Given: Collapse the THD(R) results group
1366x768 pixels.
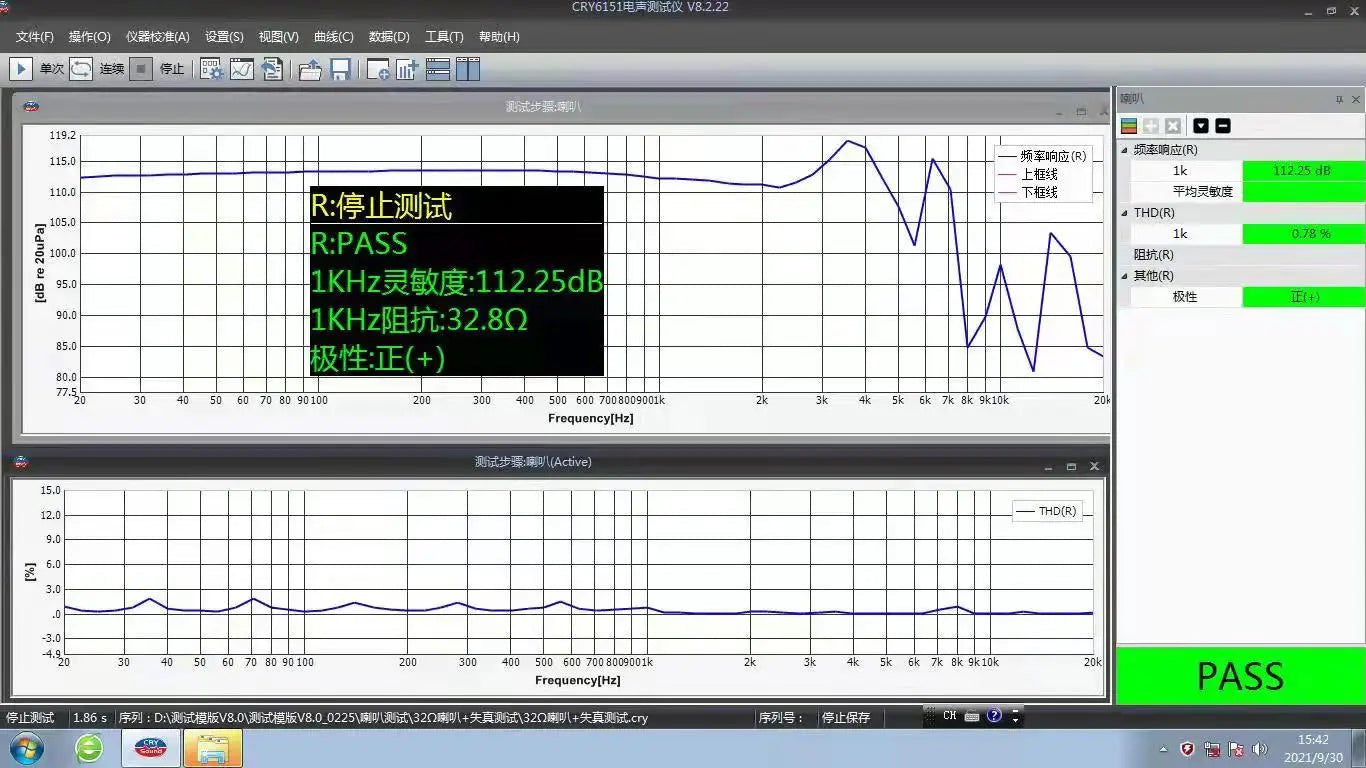Looking at the screenshot, I should 1125,213.
